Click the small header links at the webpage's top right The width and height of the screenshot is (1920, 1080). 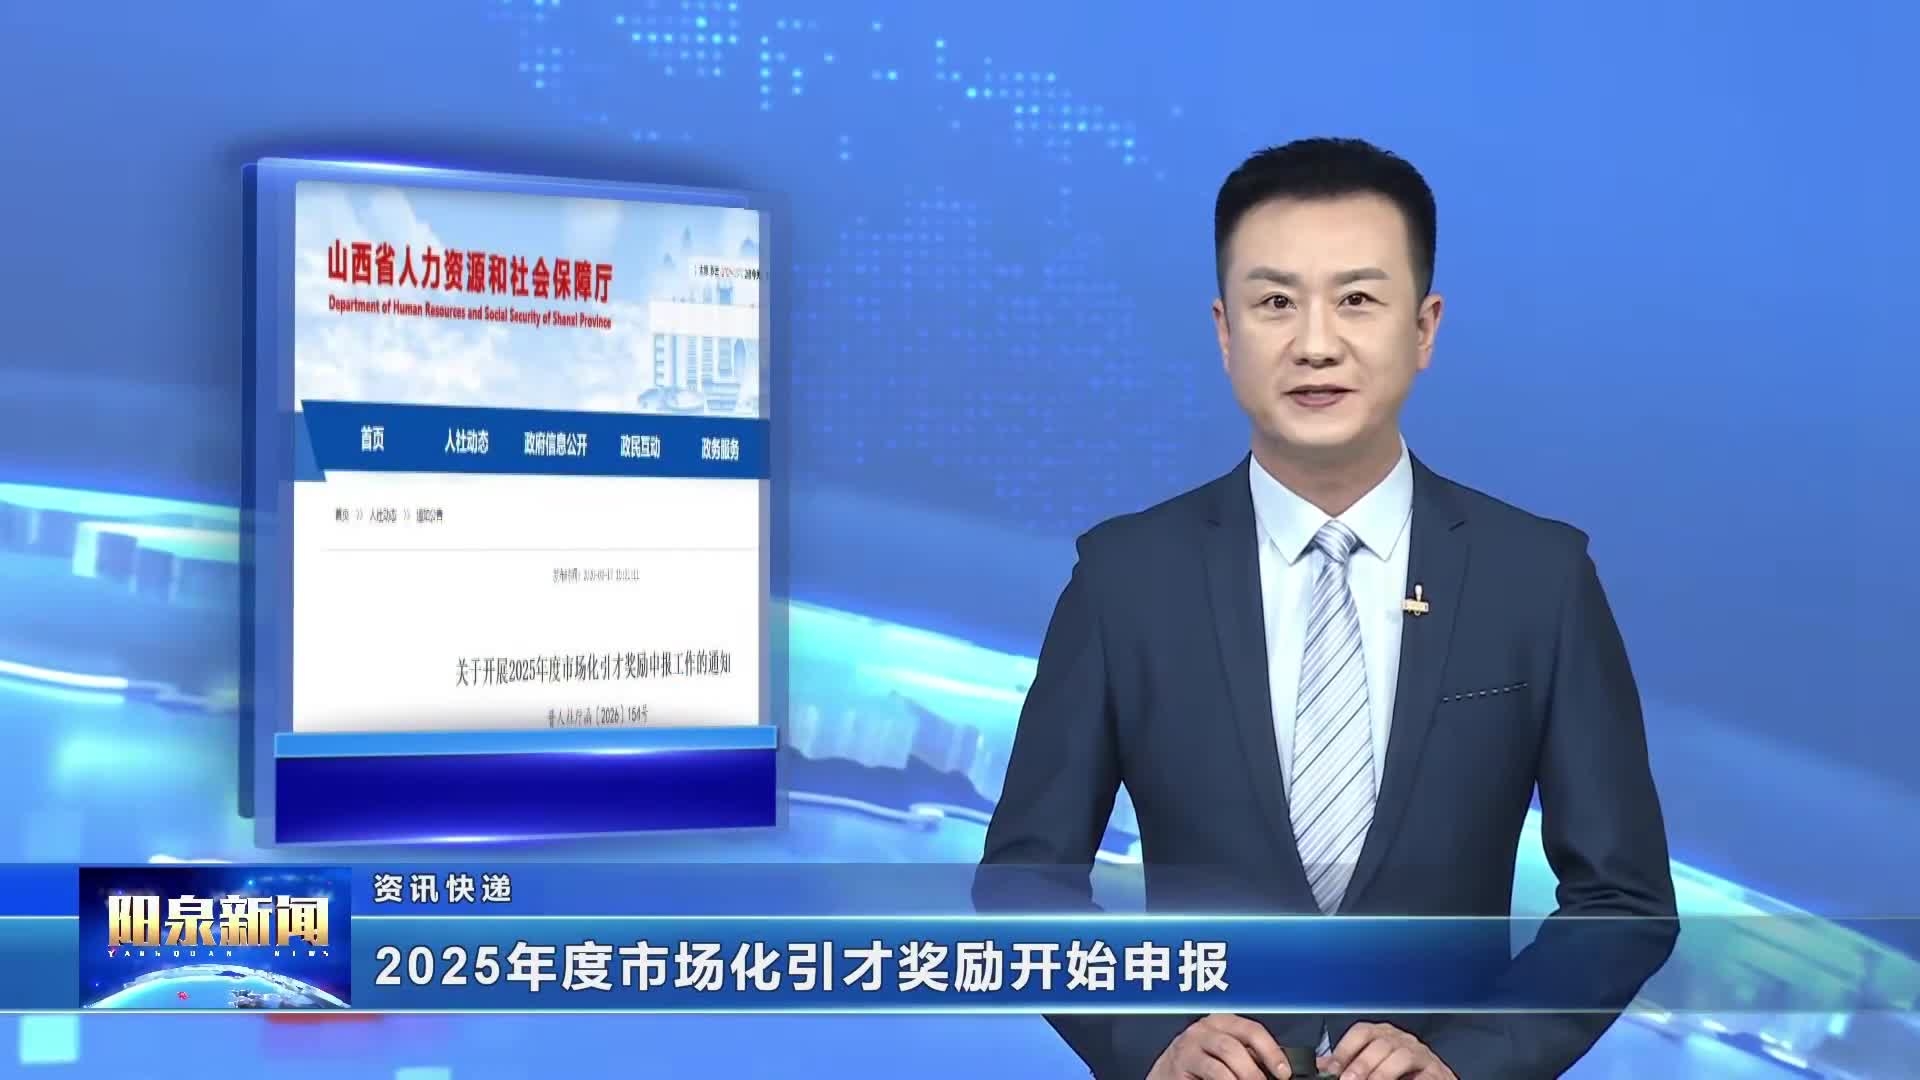[x=728, y=270]
